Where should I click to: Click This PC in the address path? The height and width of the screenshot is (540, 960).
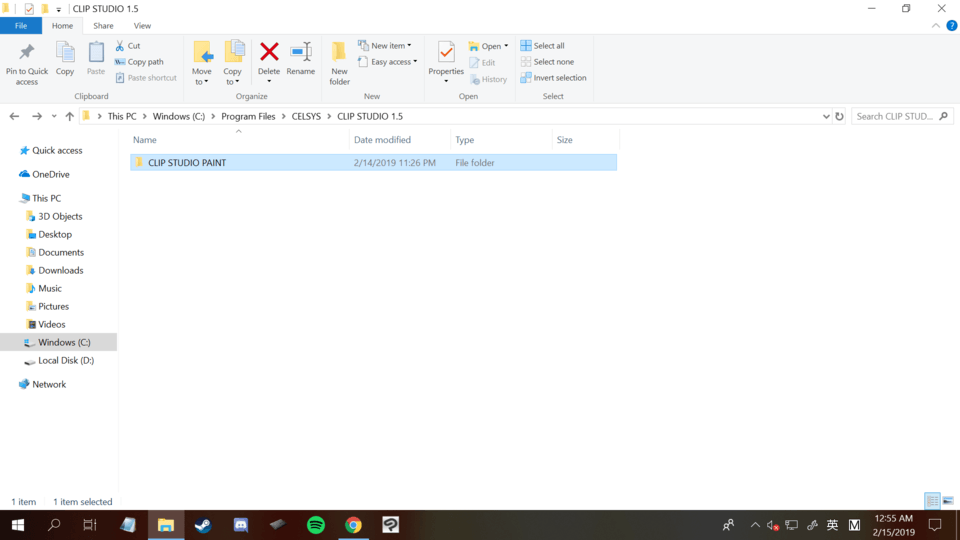click(x=122, y=116)
